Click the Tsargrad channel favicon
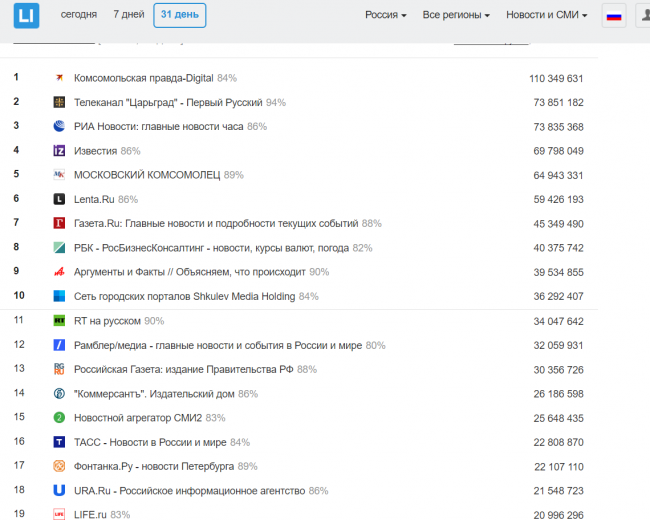The width and height of the screenshot is (650, 520). coord(59,102)
